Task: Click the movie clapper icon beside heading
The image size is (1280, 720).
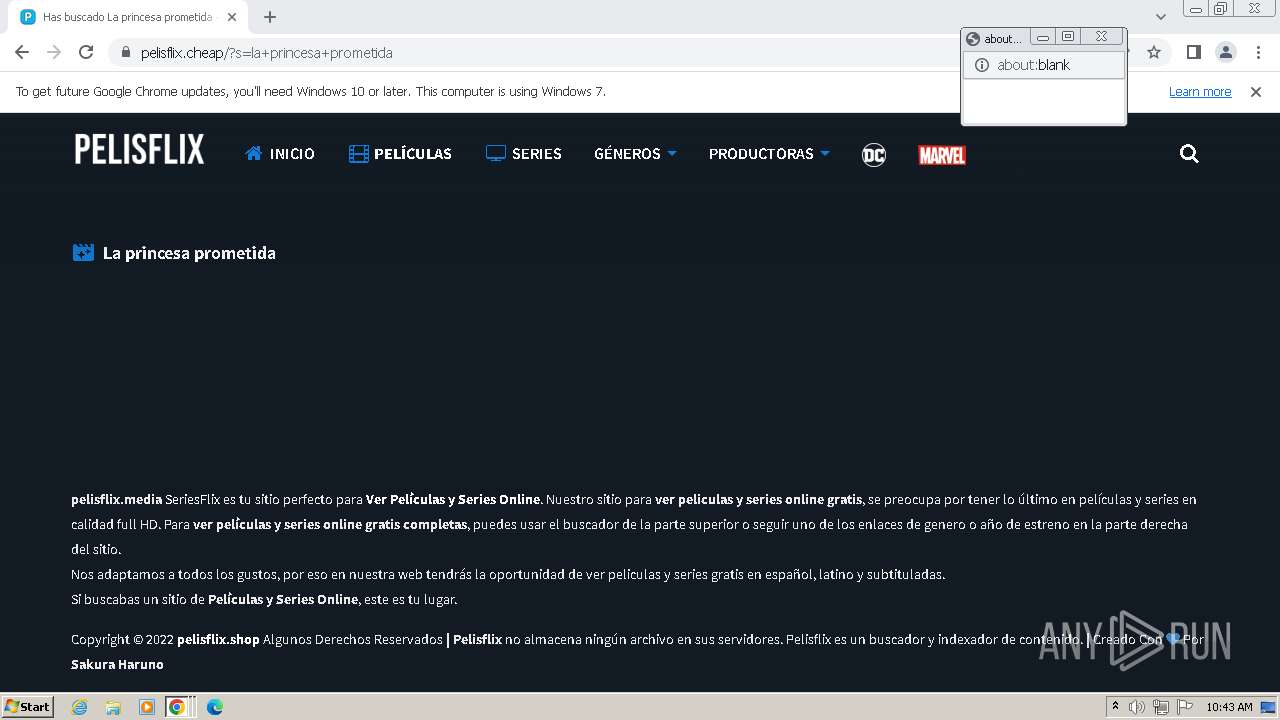Action: 83,253
